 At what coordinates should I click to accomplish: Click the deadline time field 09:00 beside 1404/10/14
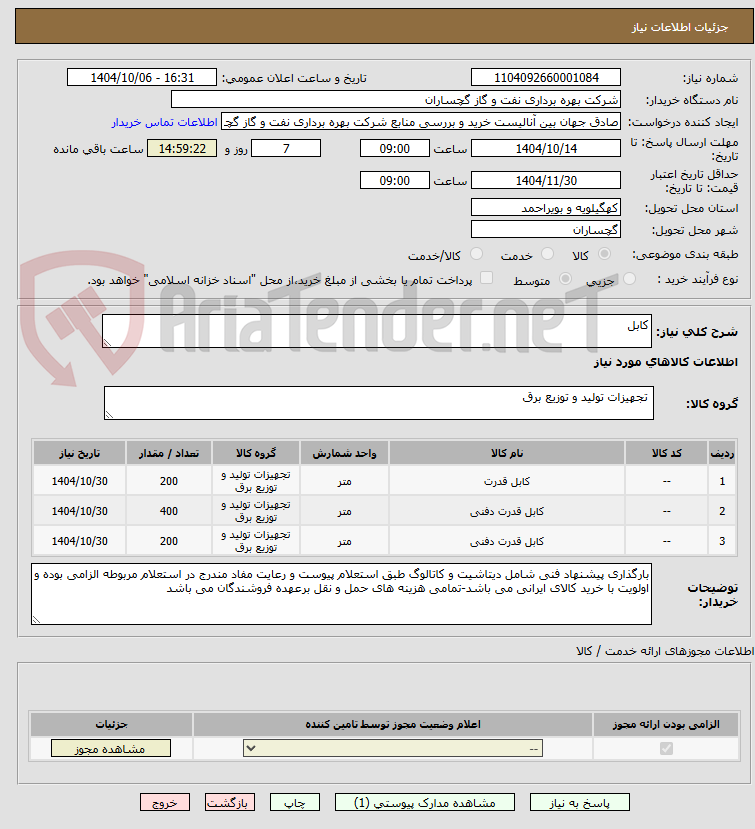click(394, 149)
